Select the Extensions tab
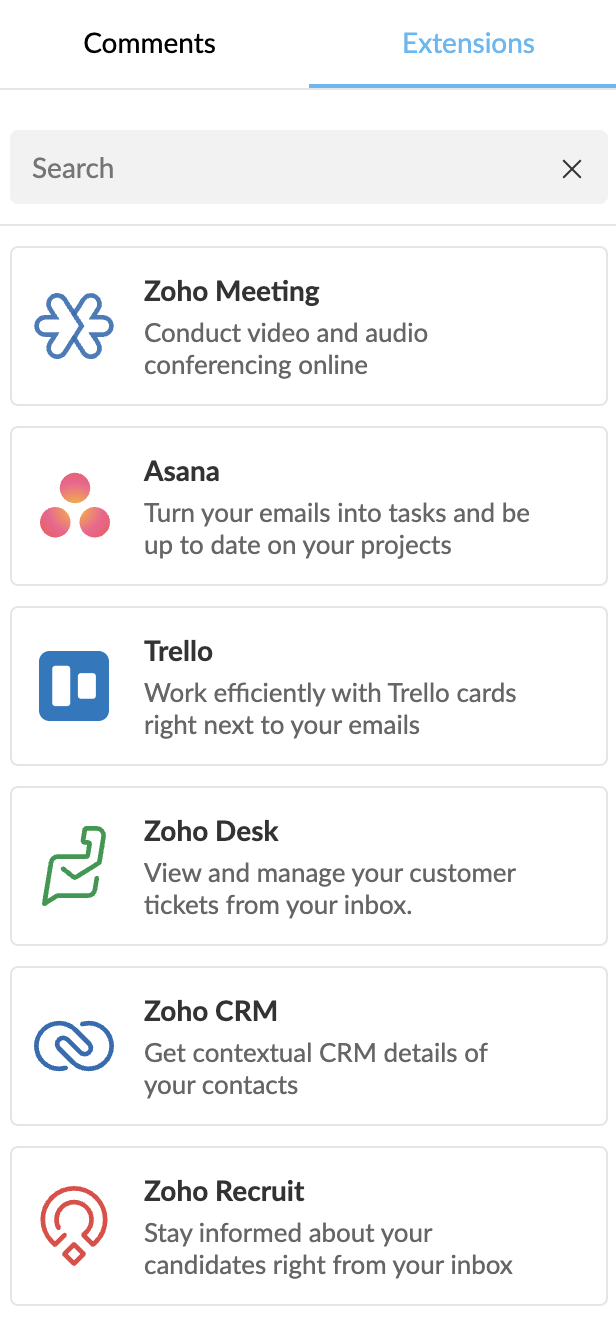This screenshot has width=616, height=1320. (468, 44)
